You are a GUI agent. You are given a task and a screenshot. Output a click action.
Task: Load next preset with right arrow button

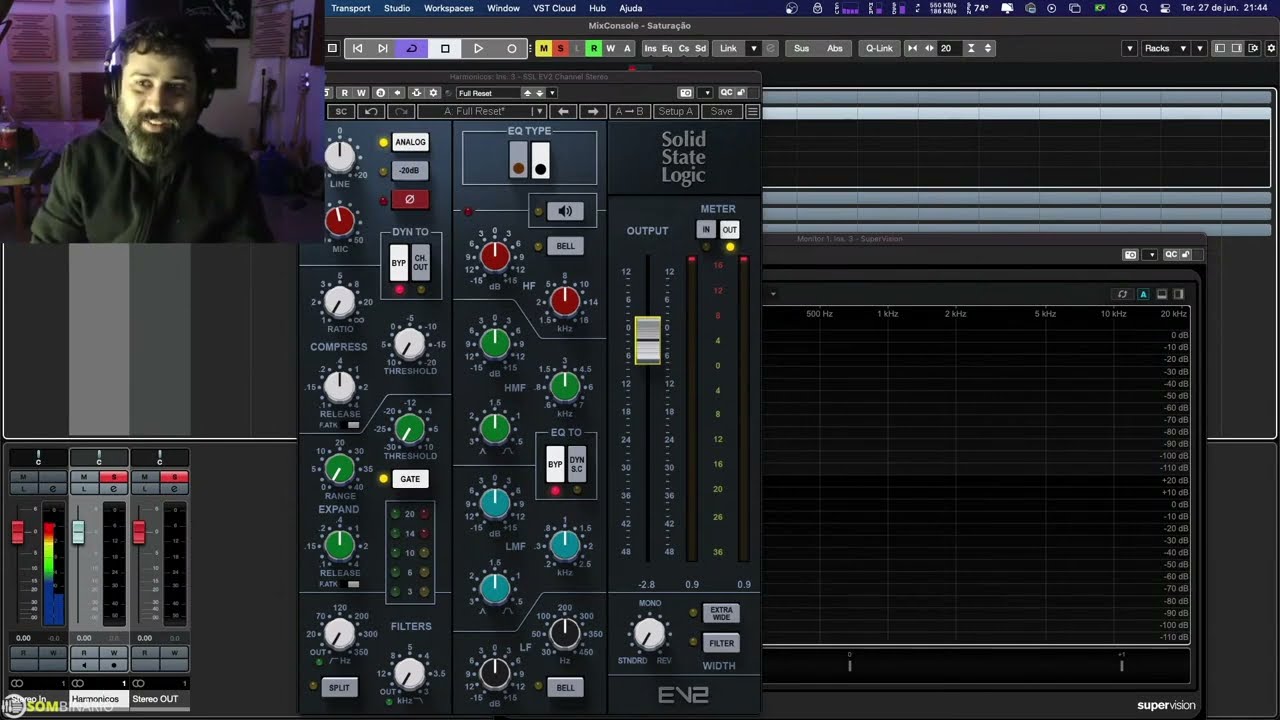tap(593, 111)
